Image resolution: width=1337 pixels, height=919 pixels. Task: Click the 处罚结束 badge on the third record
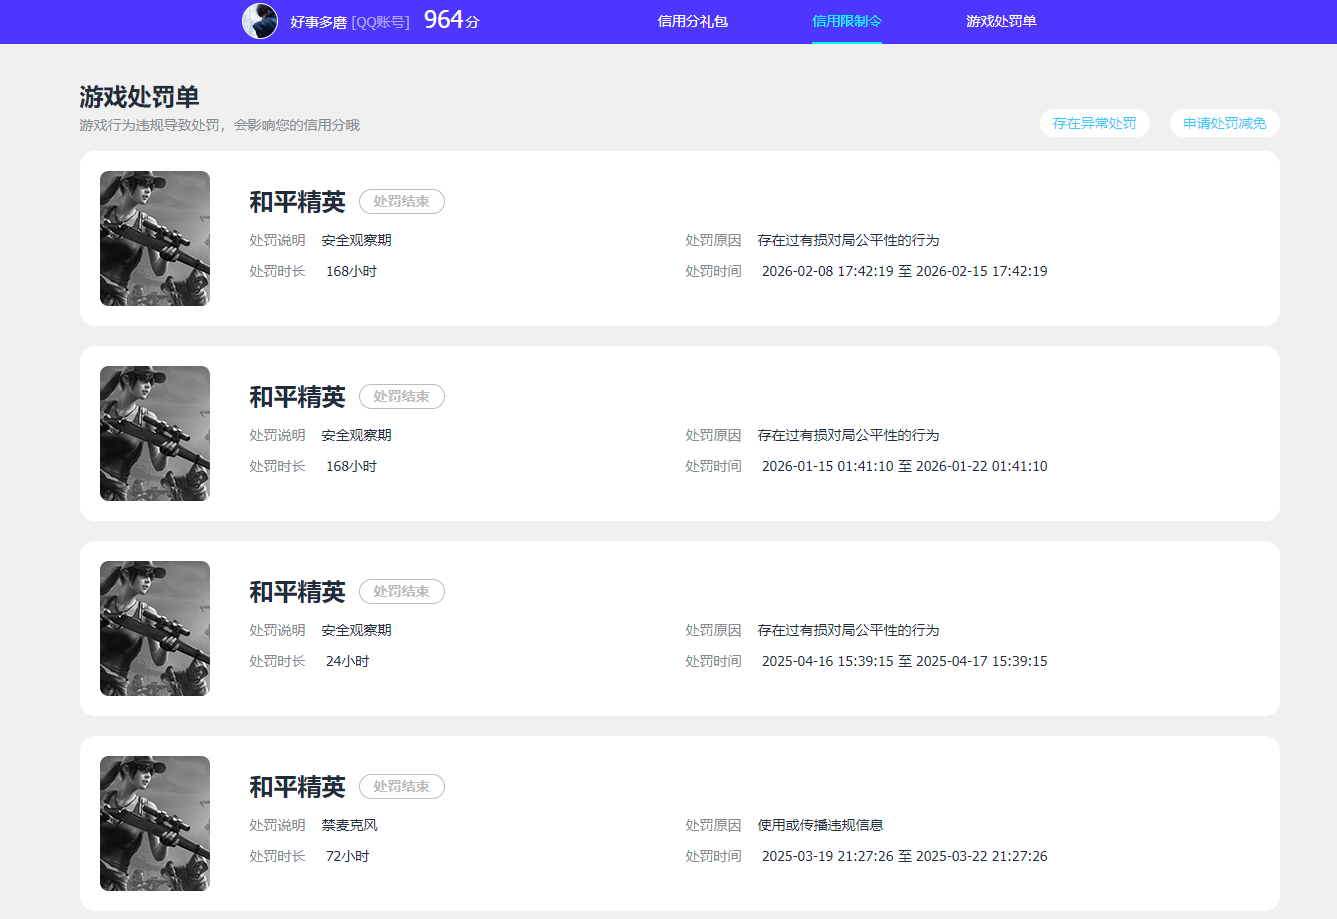coord(401,591)
